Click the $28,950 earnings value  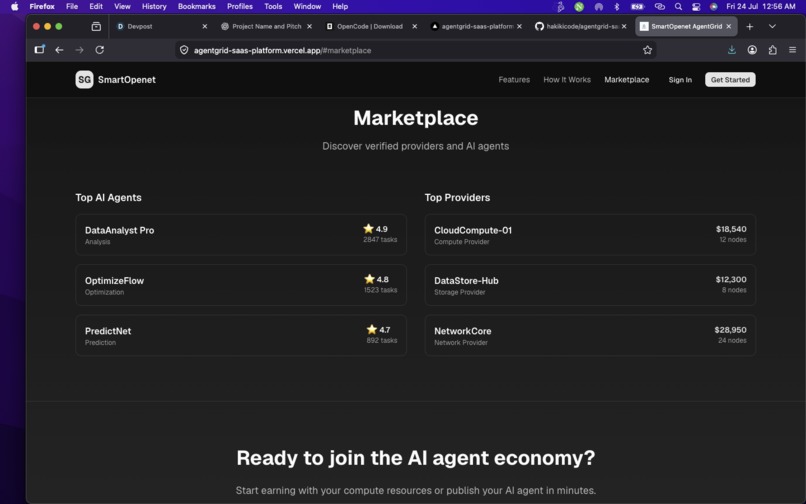730,330
